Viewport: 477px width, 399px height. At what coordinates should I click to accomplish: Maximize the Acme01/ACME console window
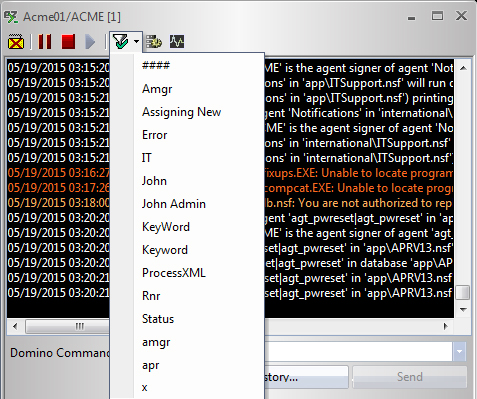click(x=437, y=16)
